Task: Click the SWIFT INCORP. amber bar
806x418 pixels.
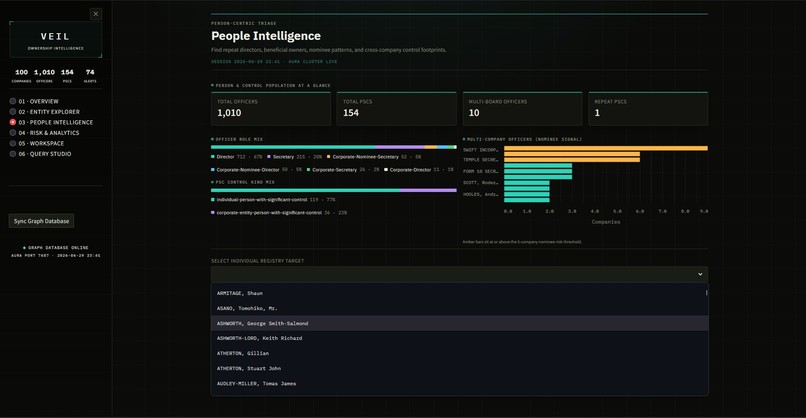Action: (x=606, y=149)
